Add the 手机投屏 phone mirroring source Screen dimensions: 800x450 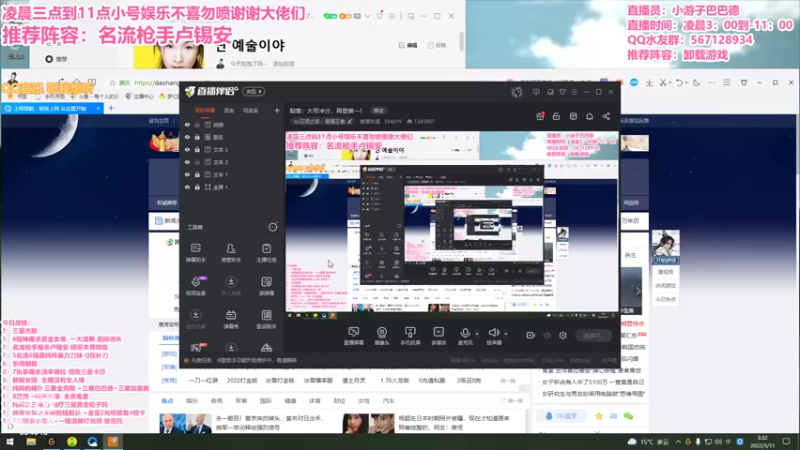(x=410, y=336)
